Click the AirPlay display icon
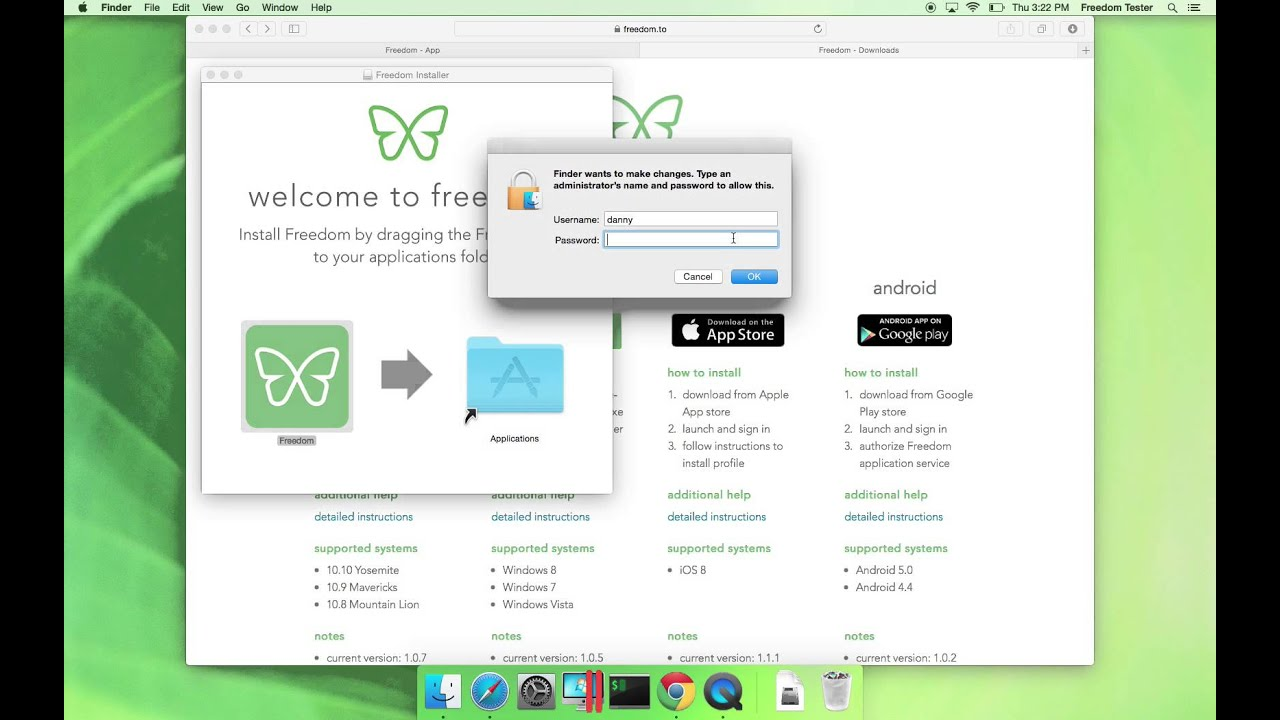The width and height of the screenshot is (1280, 720). [x=951, y=7]
